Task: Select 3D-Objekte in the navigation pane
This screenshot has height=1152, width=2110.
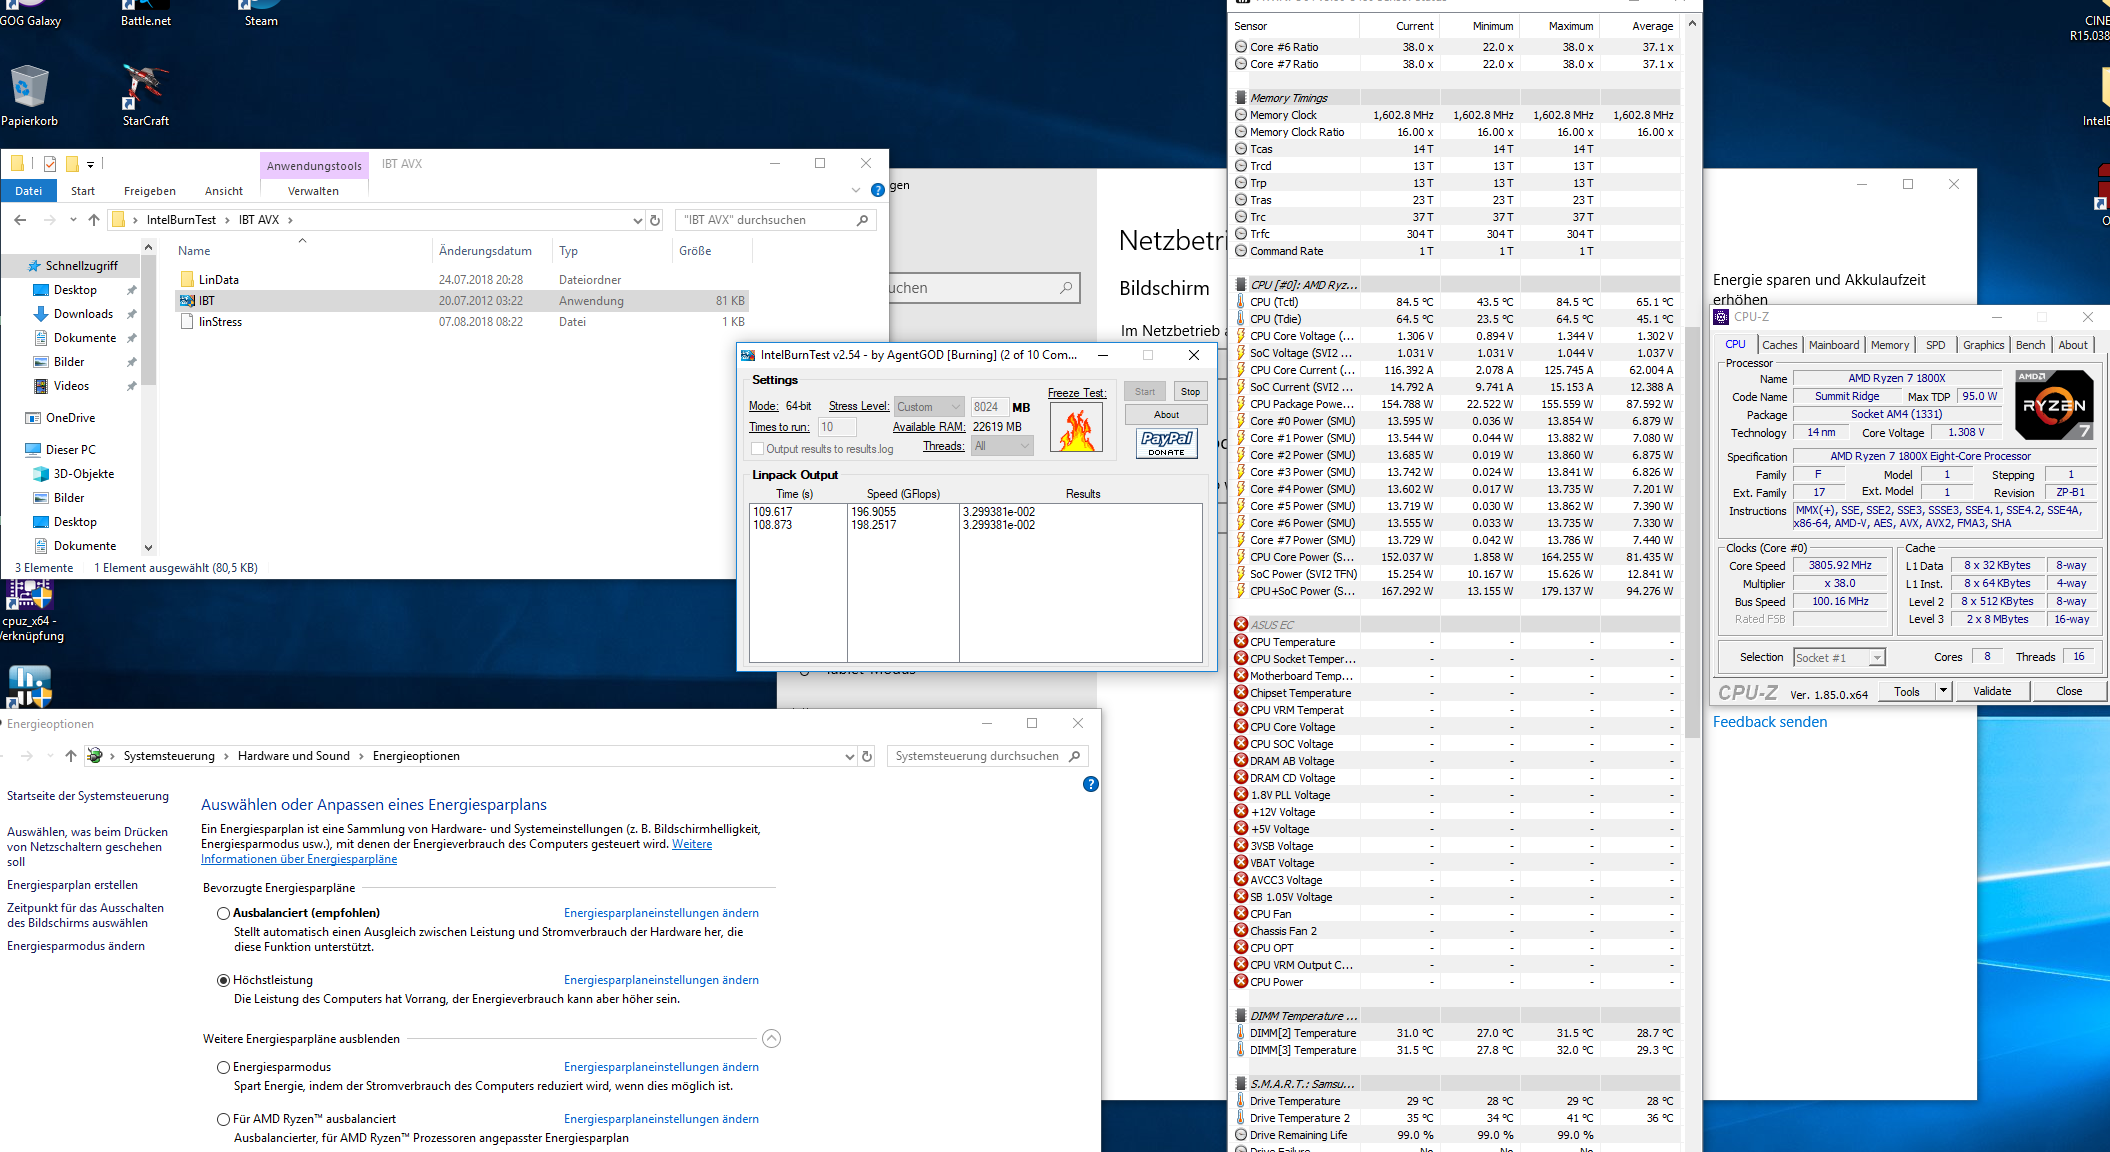Action: 83,474
